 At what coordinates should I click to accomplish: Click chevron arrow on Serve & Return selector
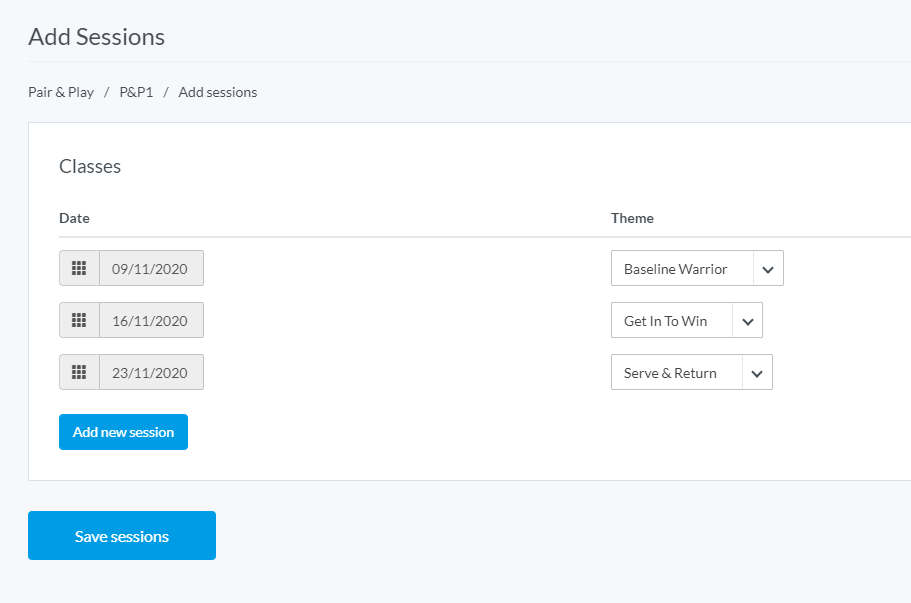(757, 373)
